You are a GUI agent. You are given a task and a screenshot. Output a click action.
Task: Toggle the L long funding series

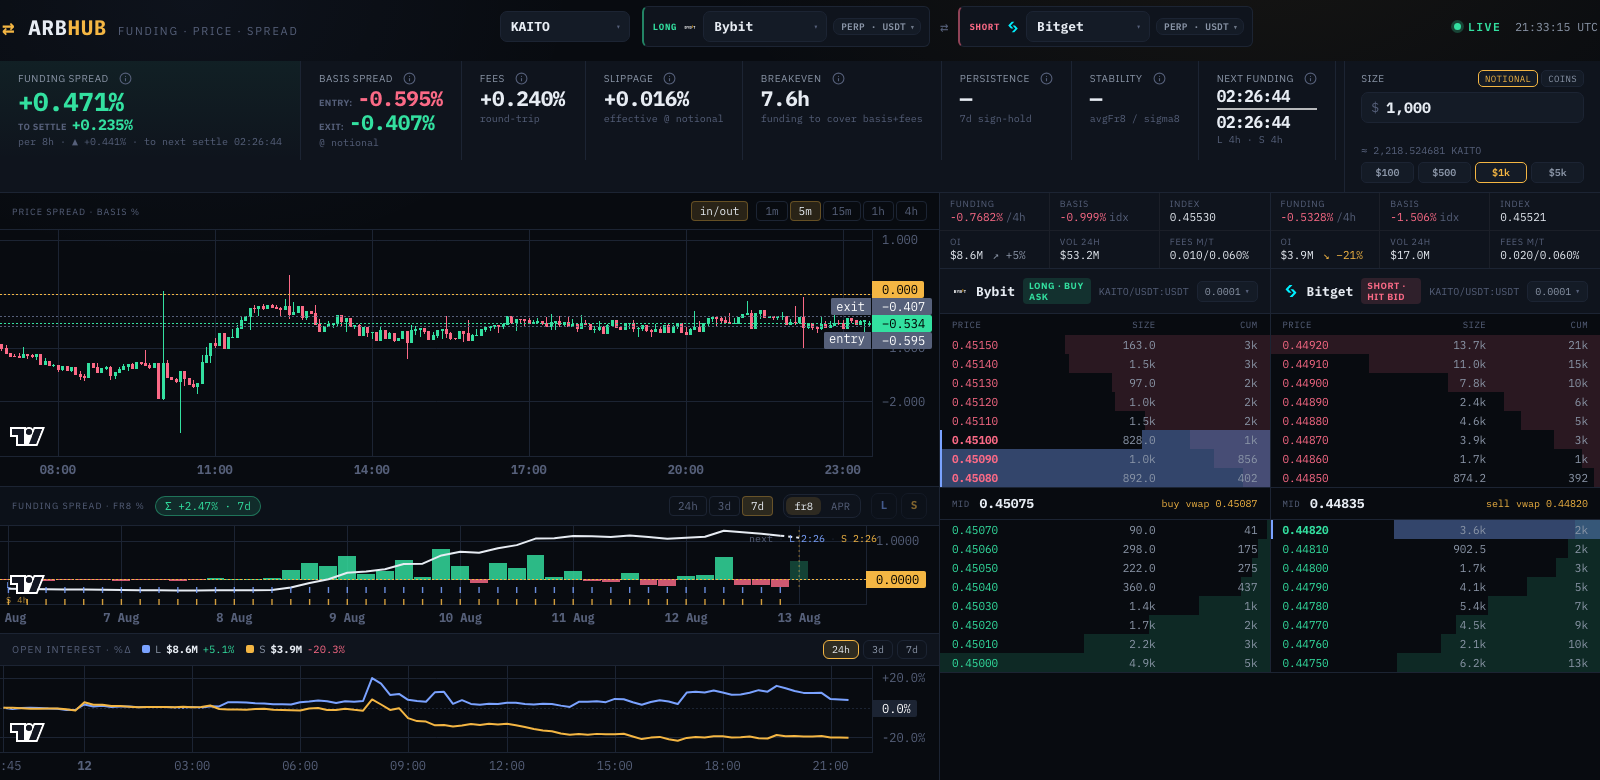pos(884,506)
